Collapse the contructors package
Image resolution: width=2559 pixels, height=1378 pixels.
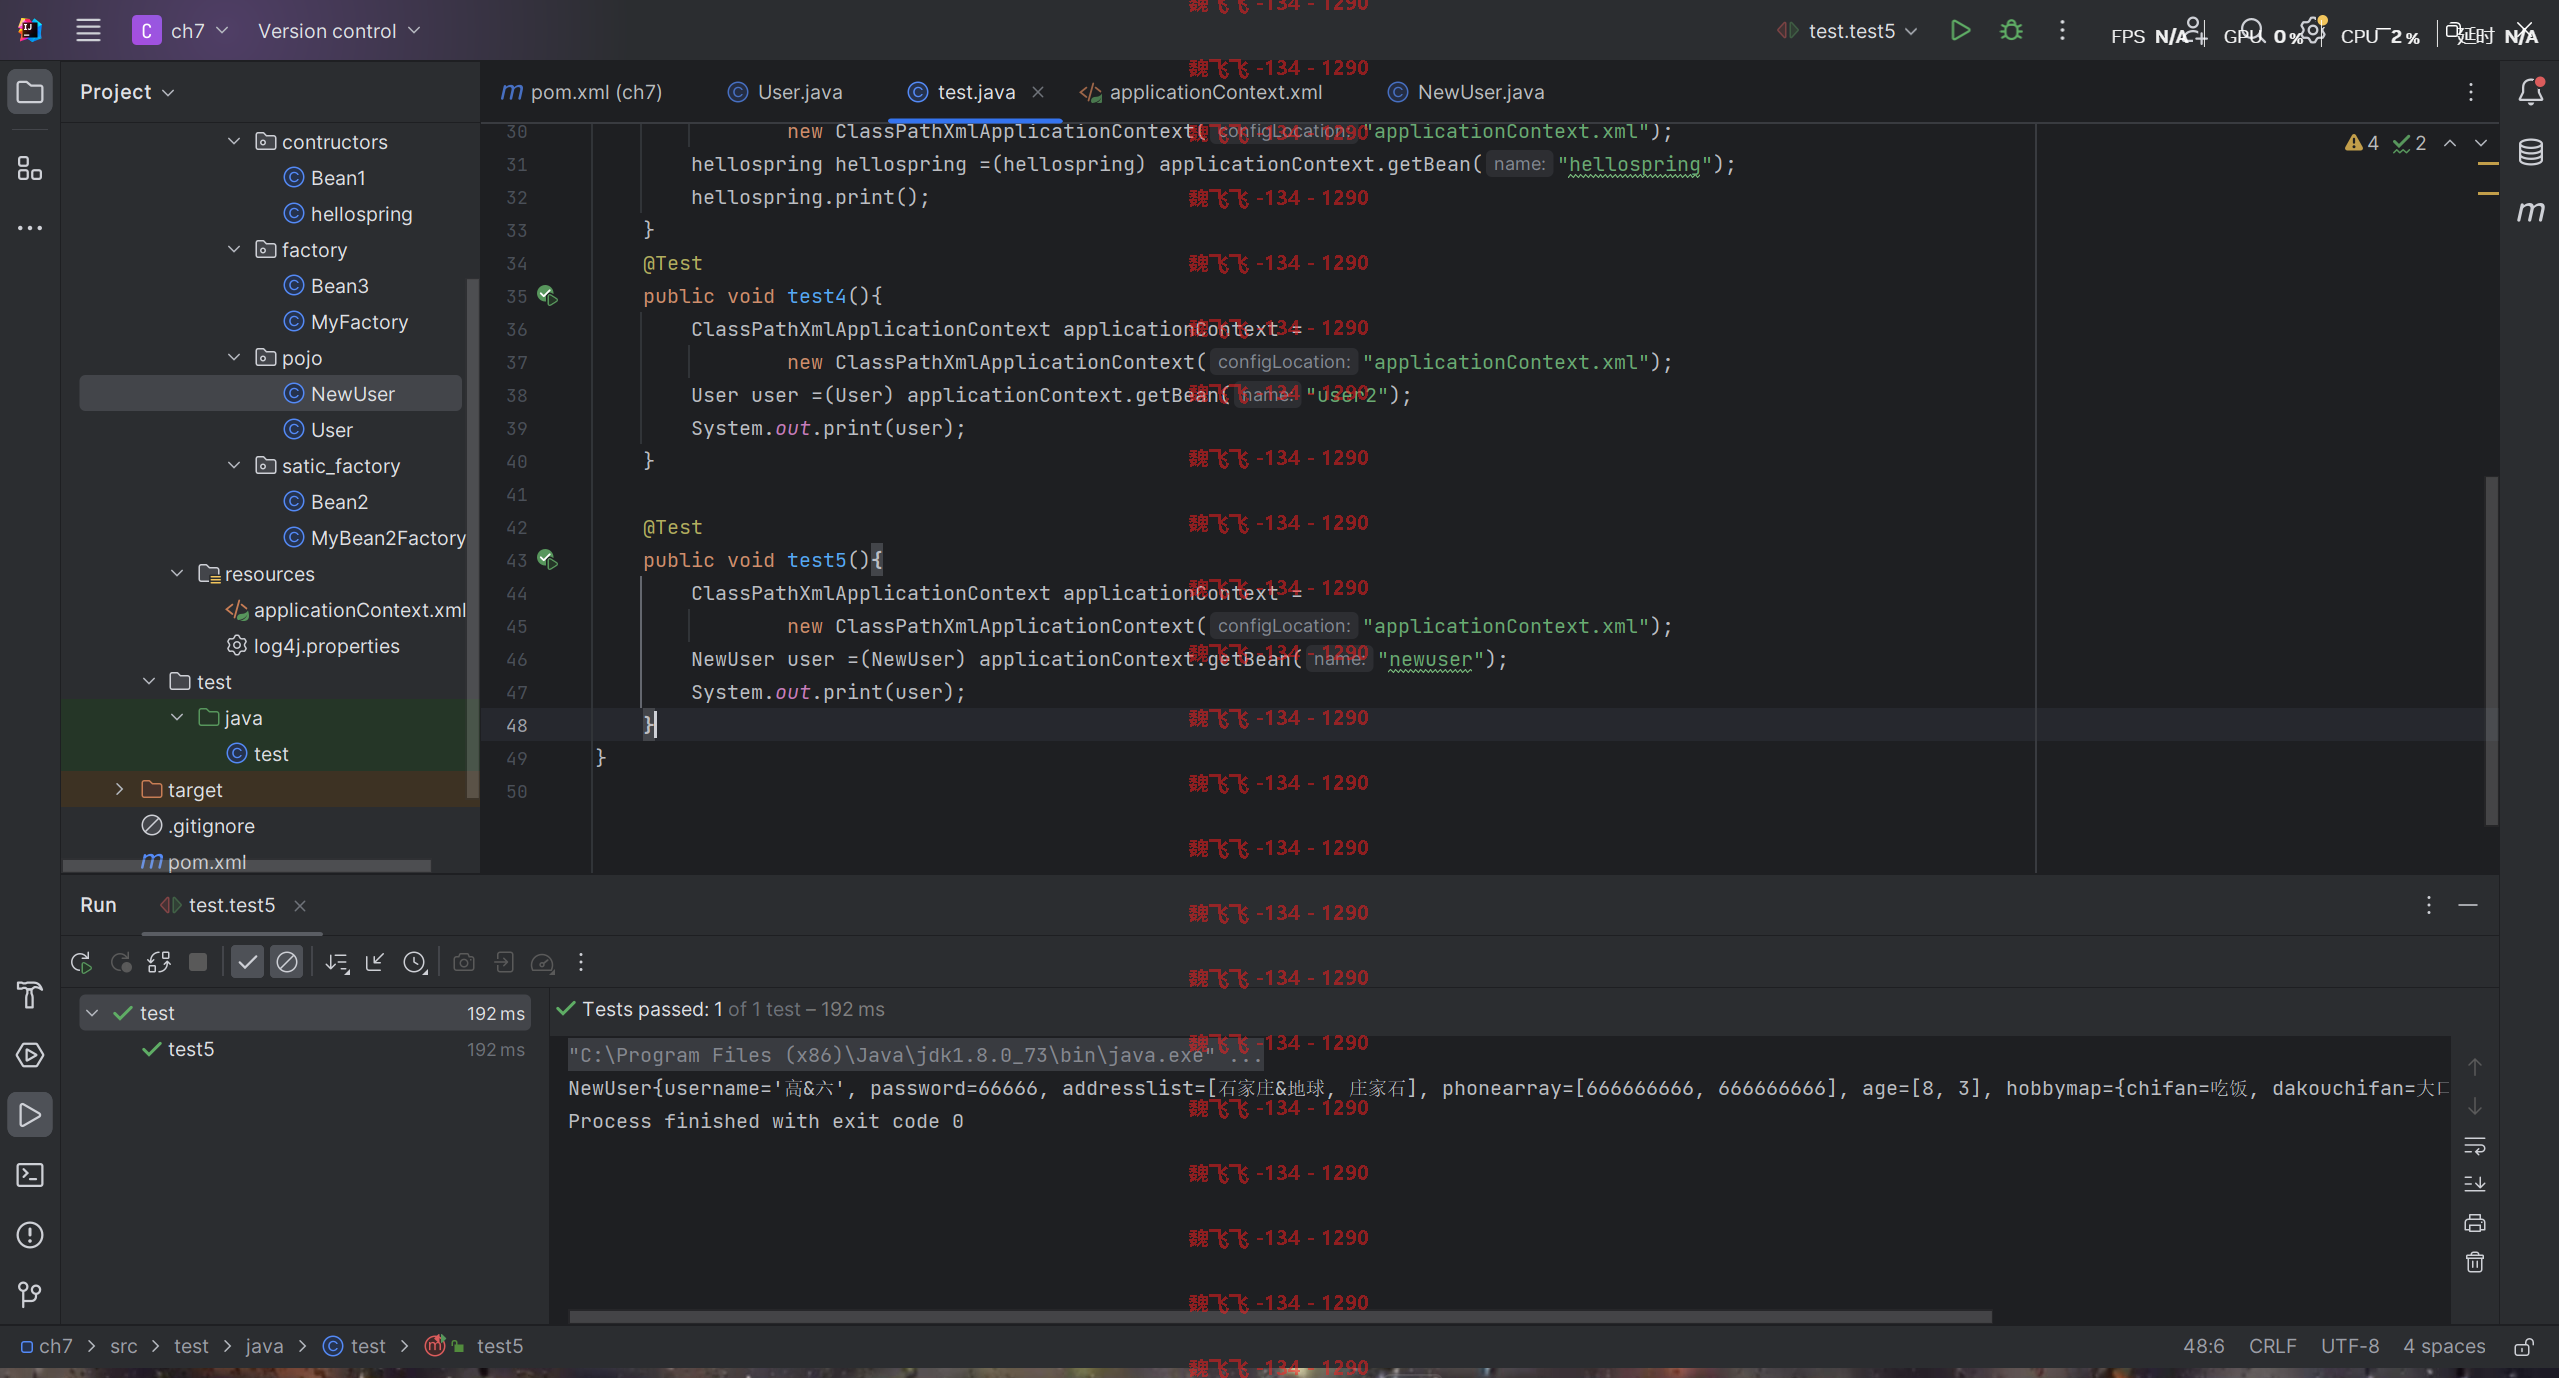pos(234,141)
